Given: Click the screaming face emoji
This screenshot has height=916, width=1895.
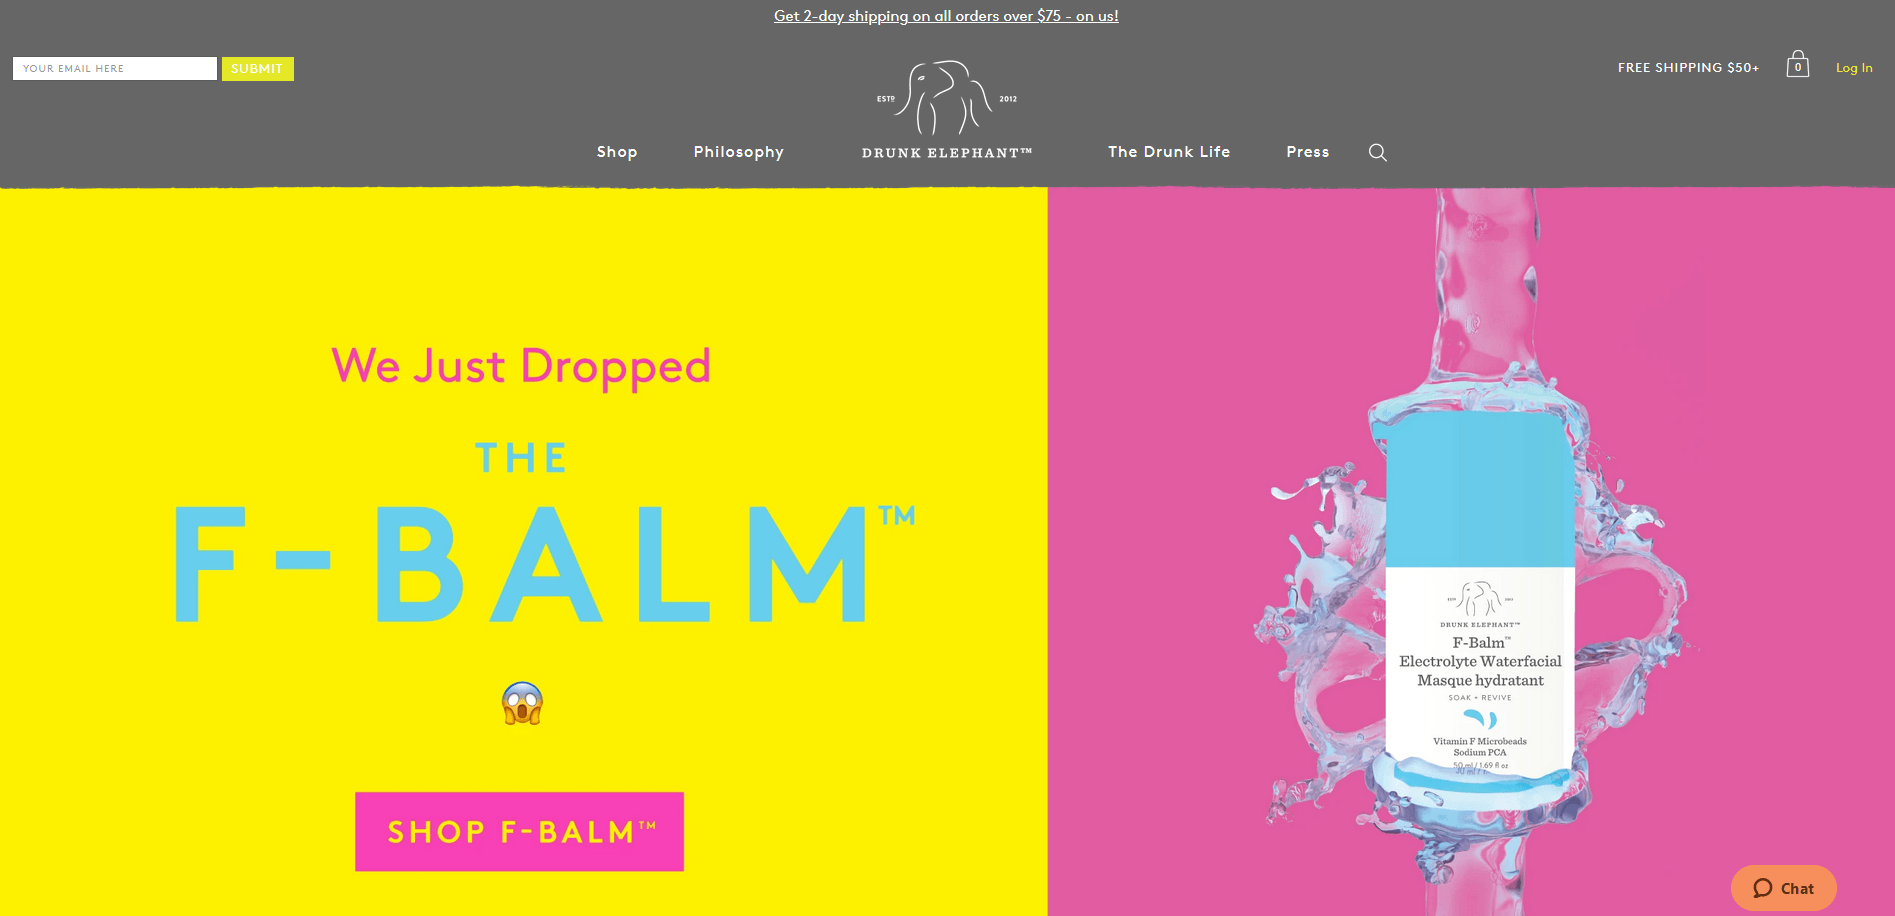Looking at the screenshot, I should [522, 703].
